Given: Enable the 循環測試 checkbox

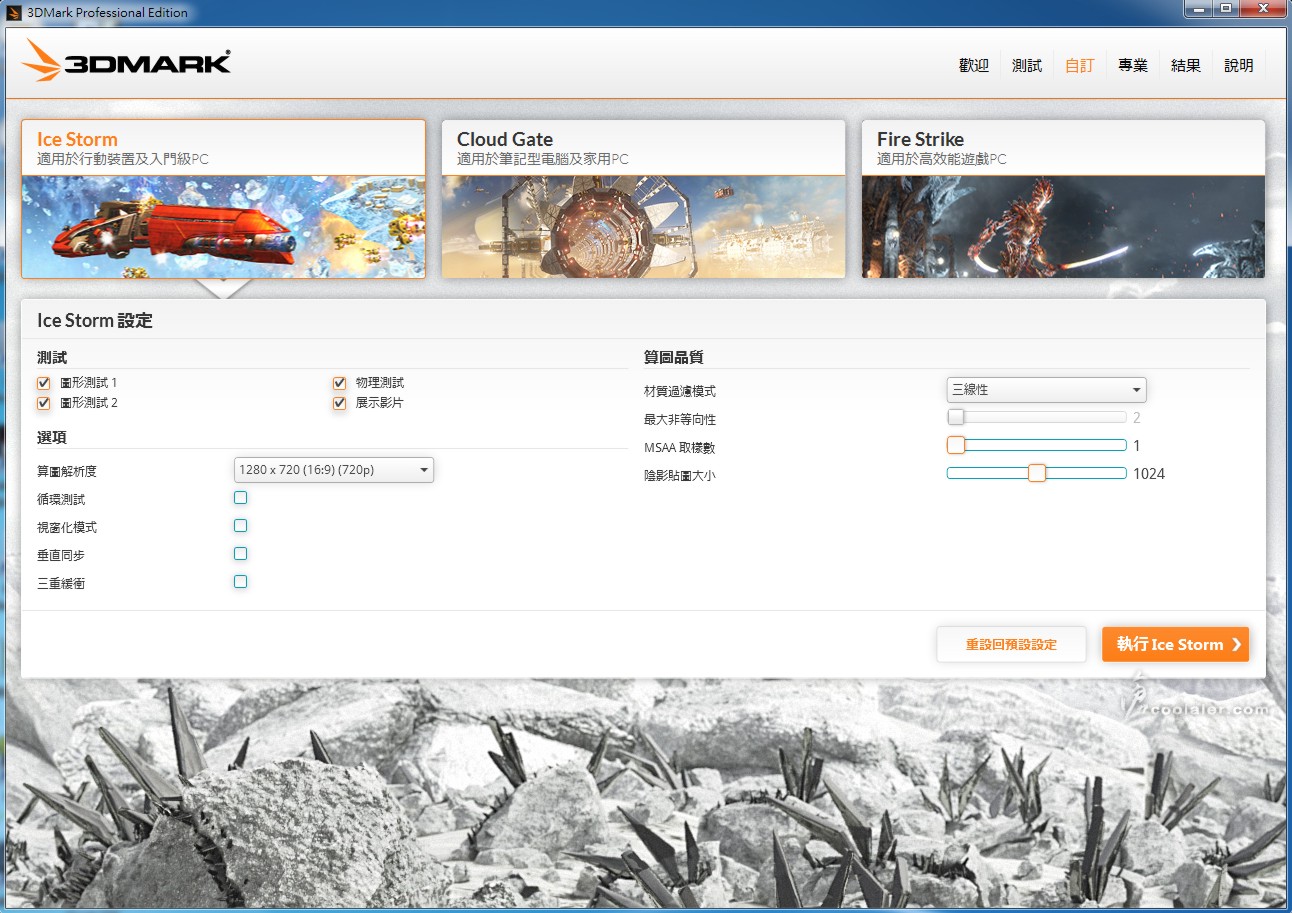Looking at the screenshot, I should [x=240, y=497].
